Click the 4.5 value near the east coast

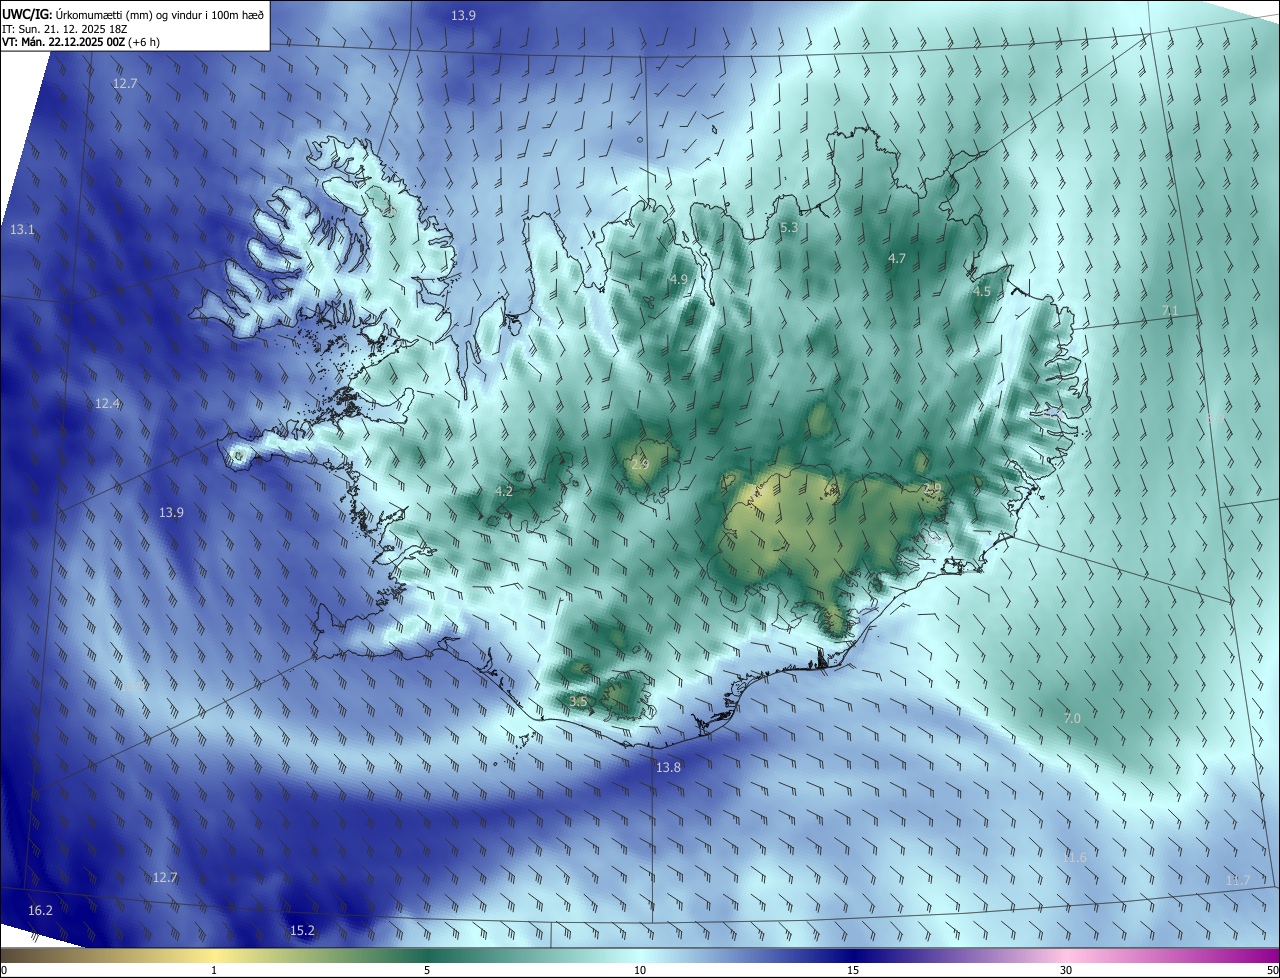982,292
